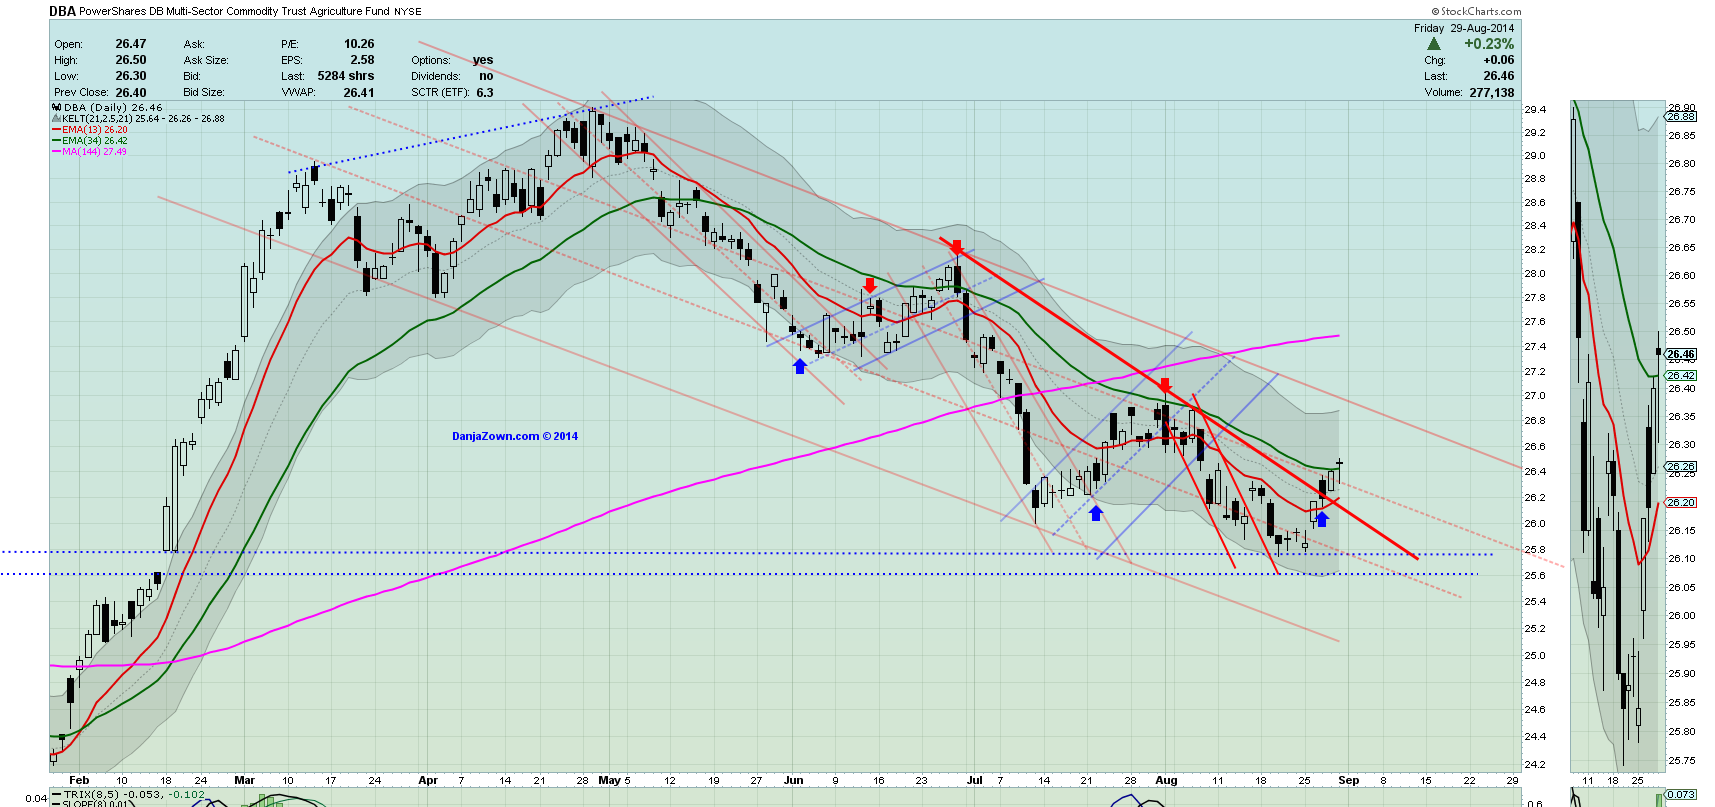Click the red EMA(13) legend line swatch

click(x=56, y=130)
